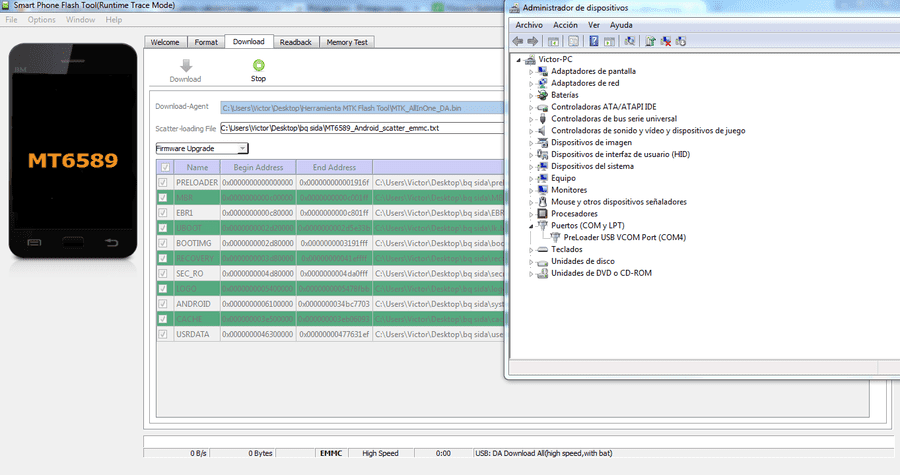Click the Adaptadores de pantalla icon

[x=542, y=71]
